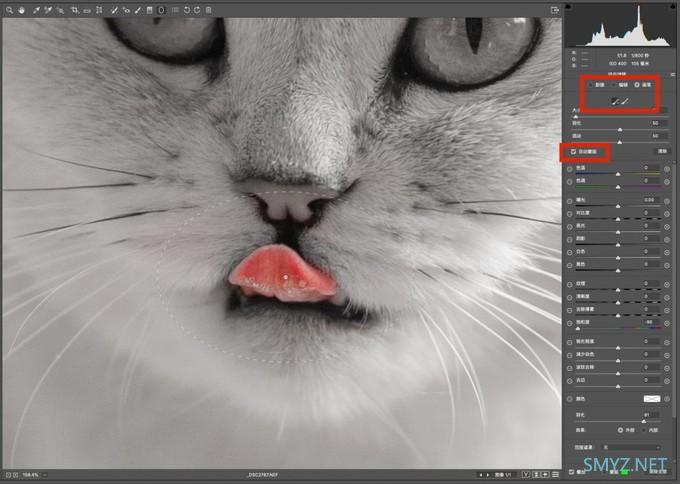680x484 pixels.
Task: Click the 饱和度 slider handle
Action: pyautogui.click(x=578, y=329)
